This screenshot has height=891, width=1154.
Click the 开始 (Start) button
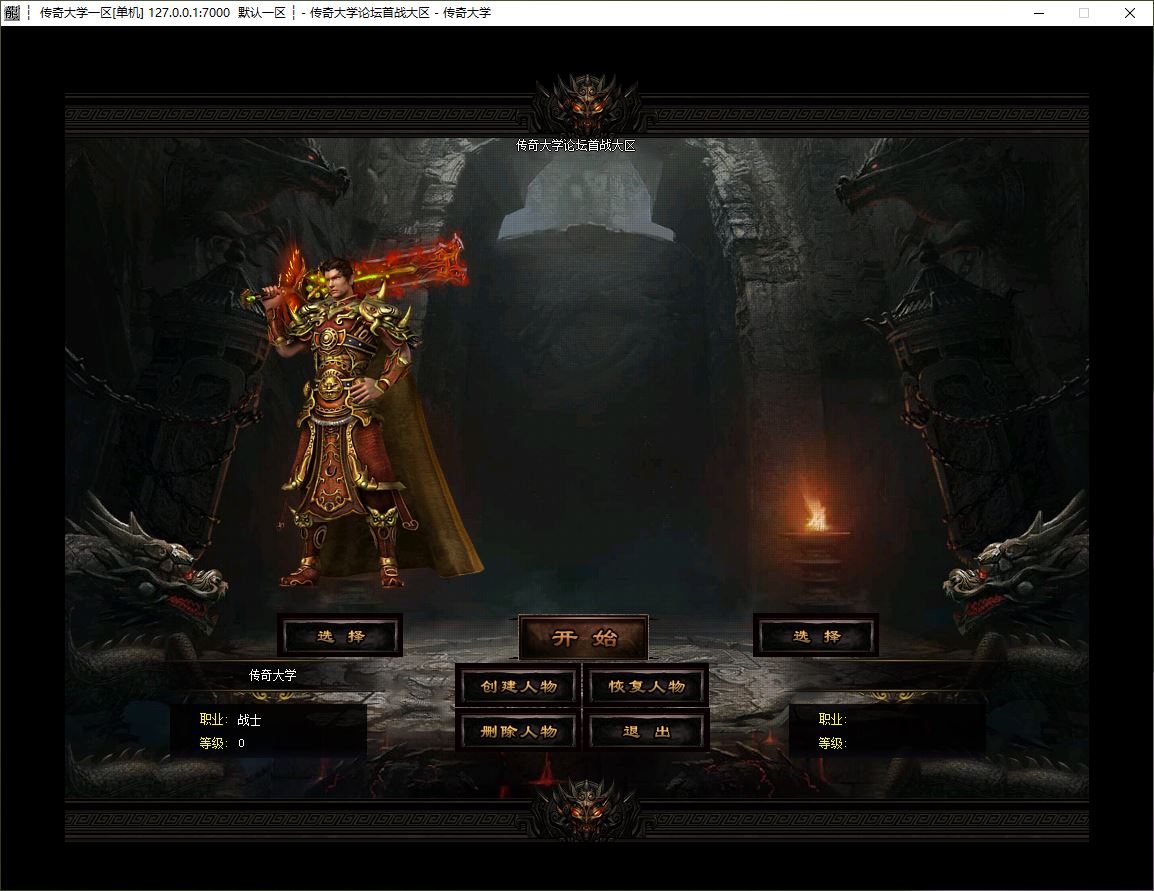pyautogui.click(x=584, y=637)
